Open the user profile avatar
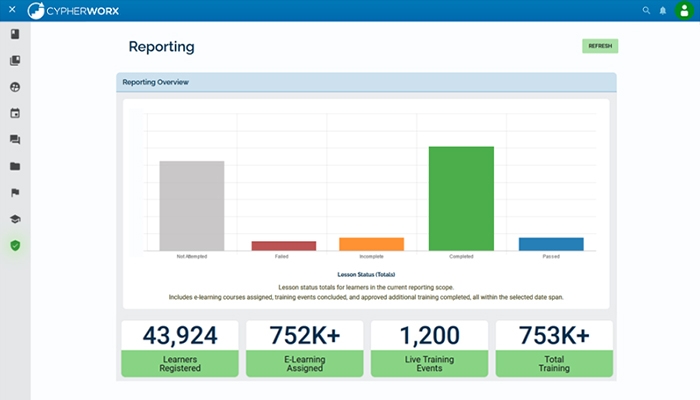Viewport: 700px width, 400px height. point(683,11)
